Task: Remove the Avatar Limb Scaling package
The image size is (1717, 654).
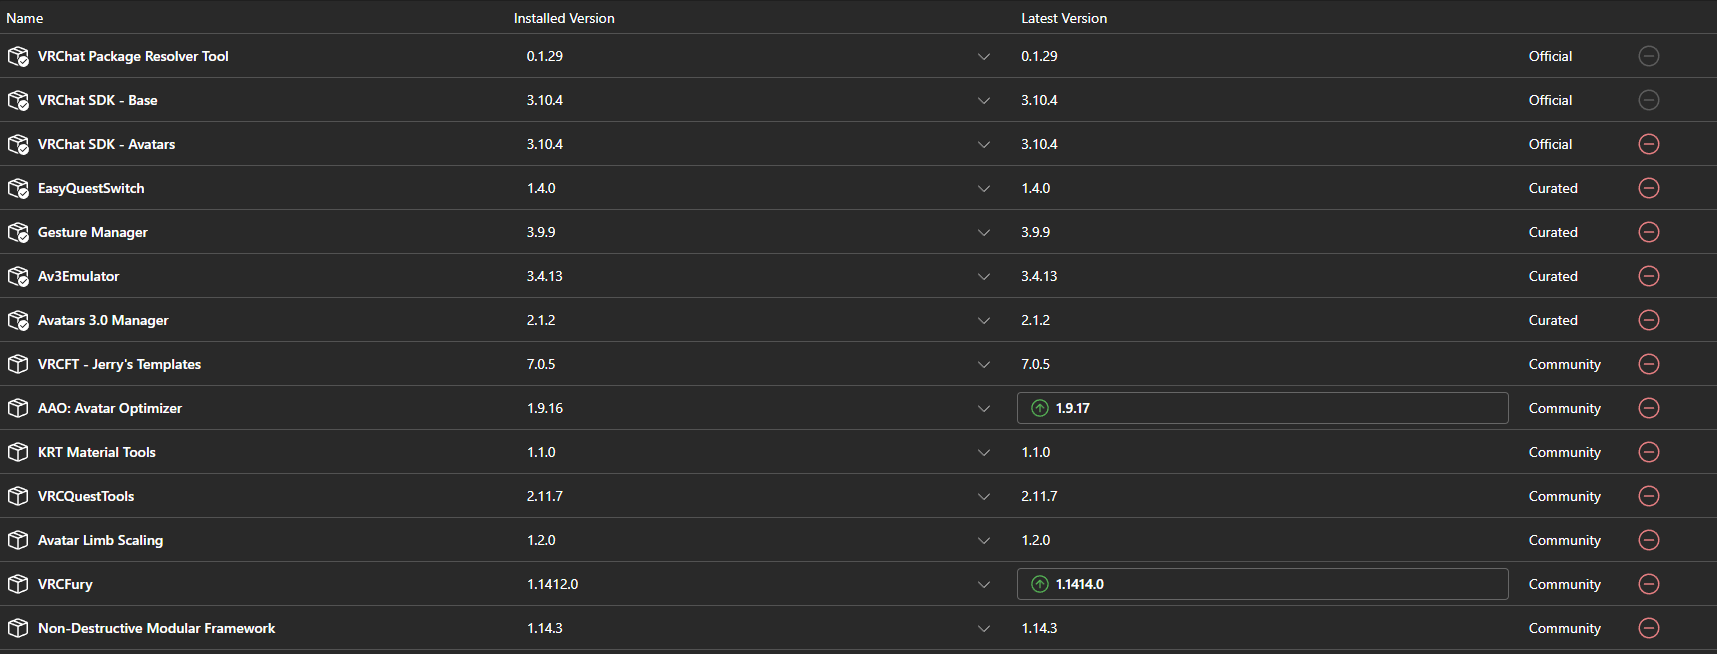Action: [x=1649, y=540]
